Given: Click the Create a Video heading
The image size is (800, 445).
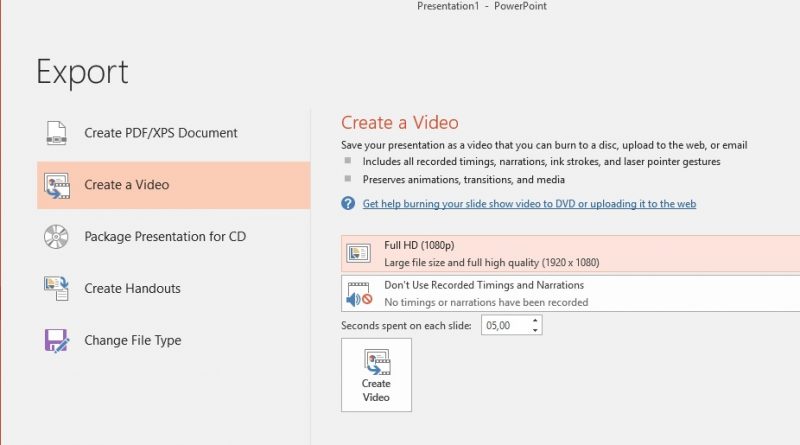Looking at the screenshot, I should click(399, 122).
